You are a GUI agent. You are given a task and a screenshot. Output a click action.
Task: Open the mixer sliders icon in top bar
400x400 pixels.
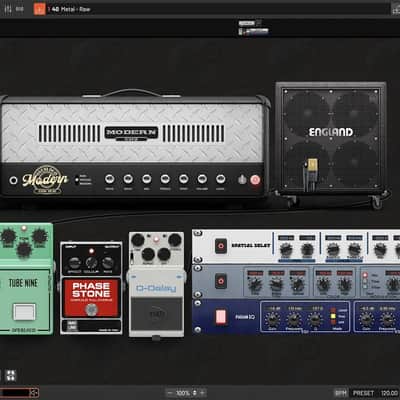(8, 9)
